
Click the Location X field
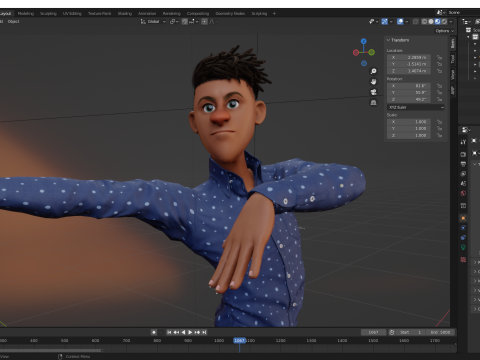point(409,57)
